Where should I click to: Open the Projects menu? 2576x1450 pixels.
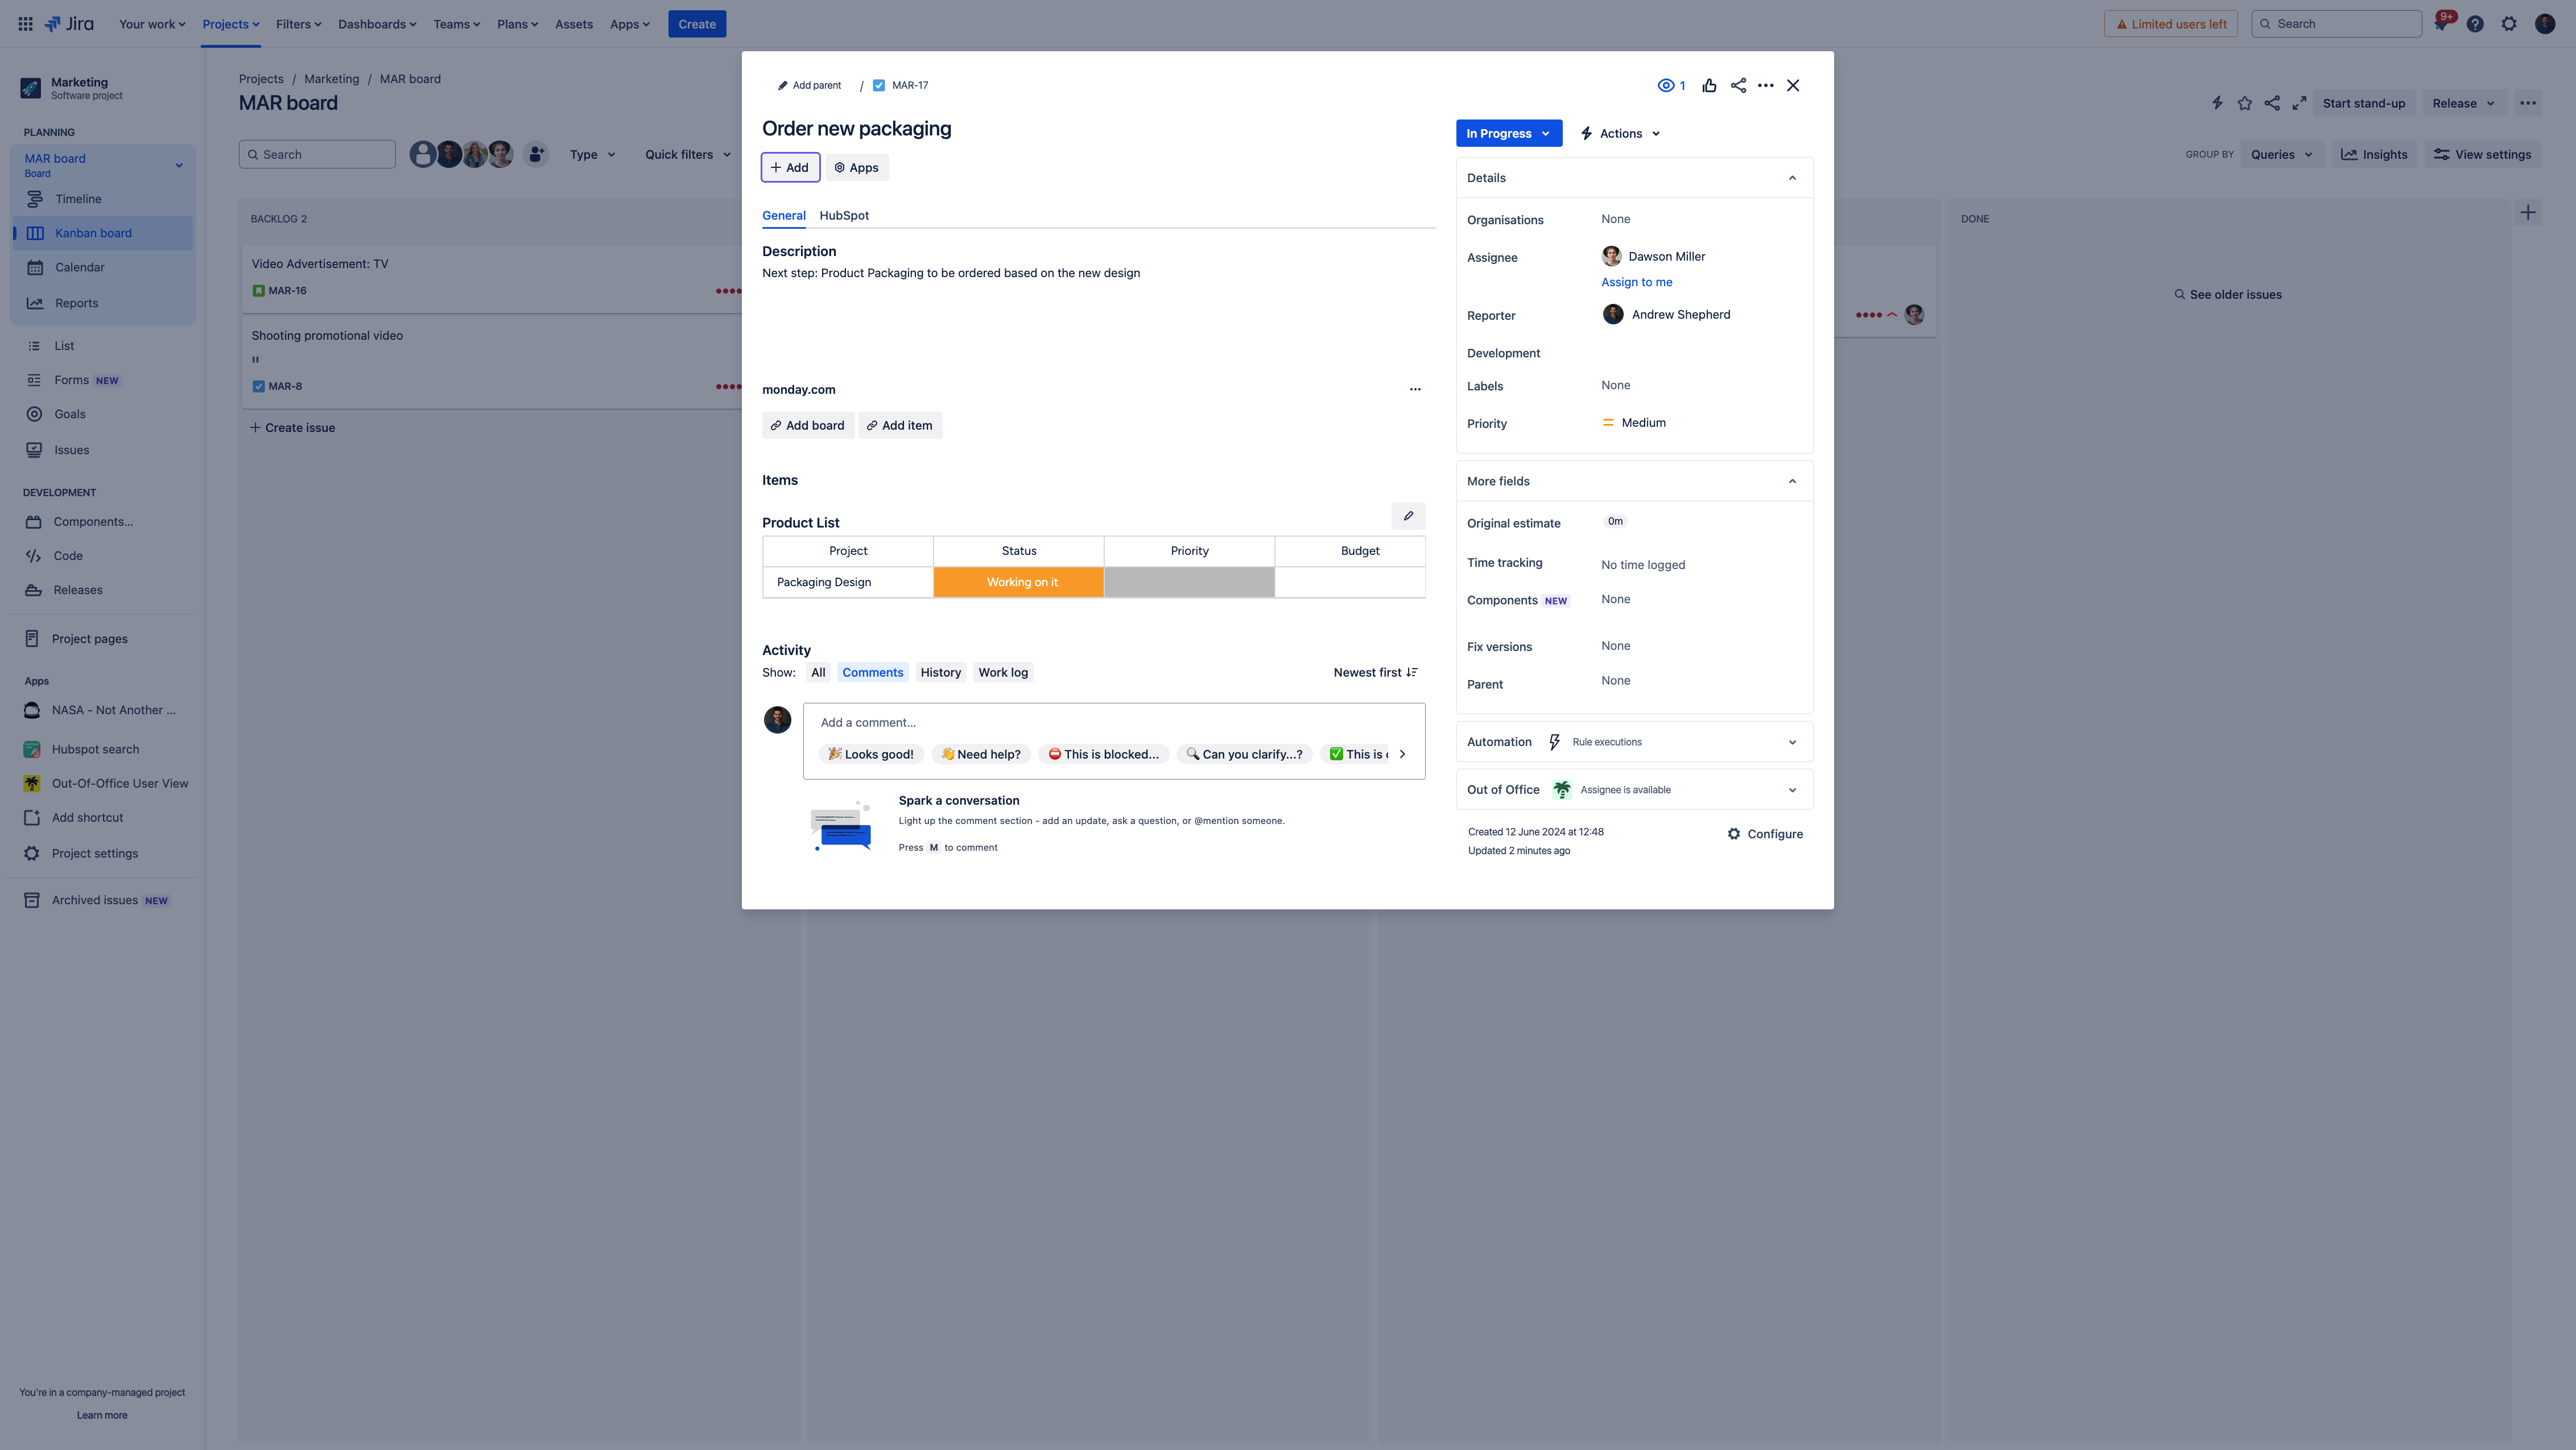point(231,24)
